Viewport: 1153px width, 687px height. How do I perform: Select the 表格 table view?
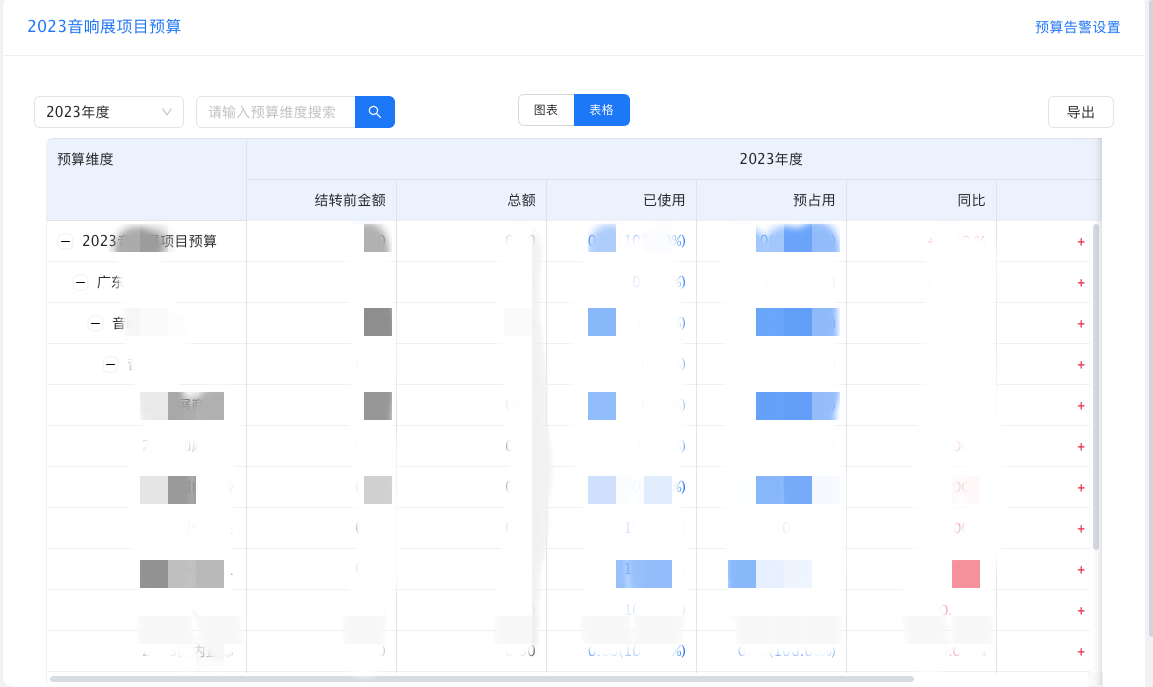tap(602, 110)
